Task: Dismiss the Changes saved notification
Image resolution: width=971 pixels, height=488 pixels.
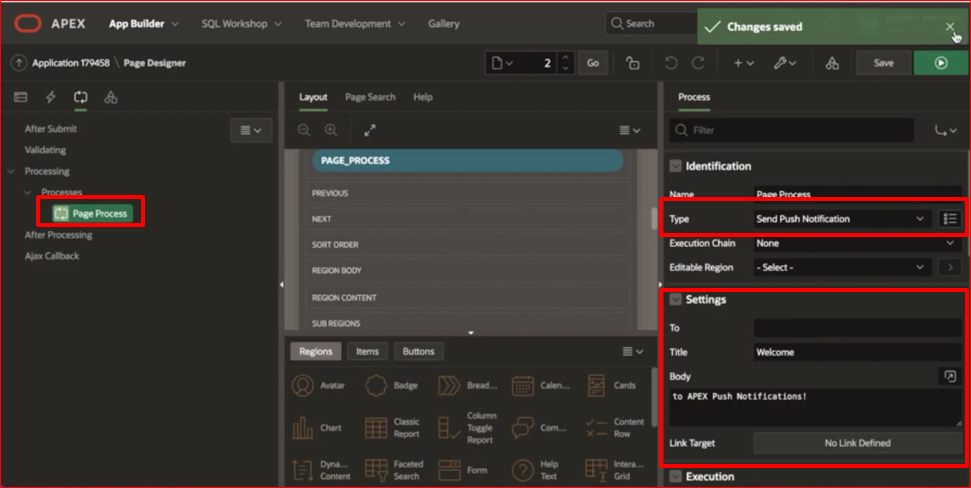Action: (x=950, y=27)
